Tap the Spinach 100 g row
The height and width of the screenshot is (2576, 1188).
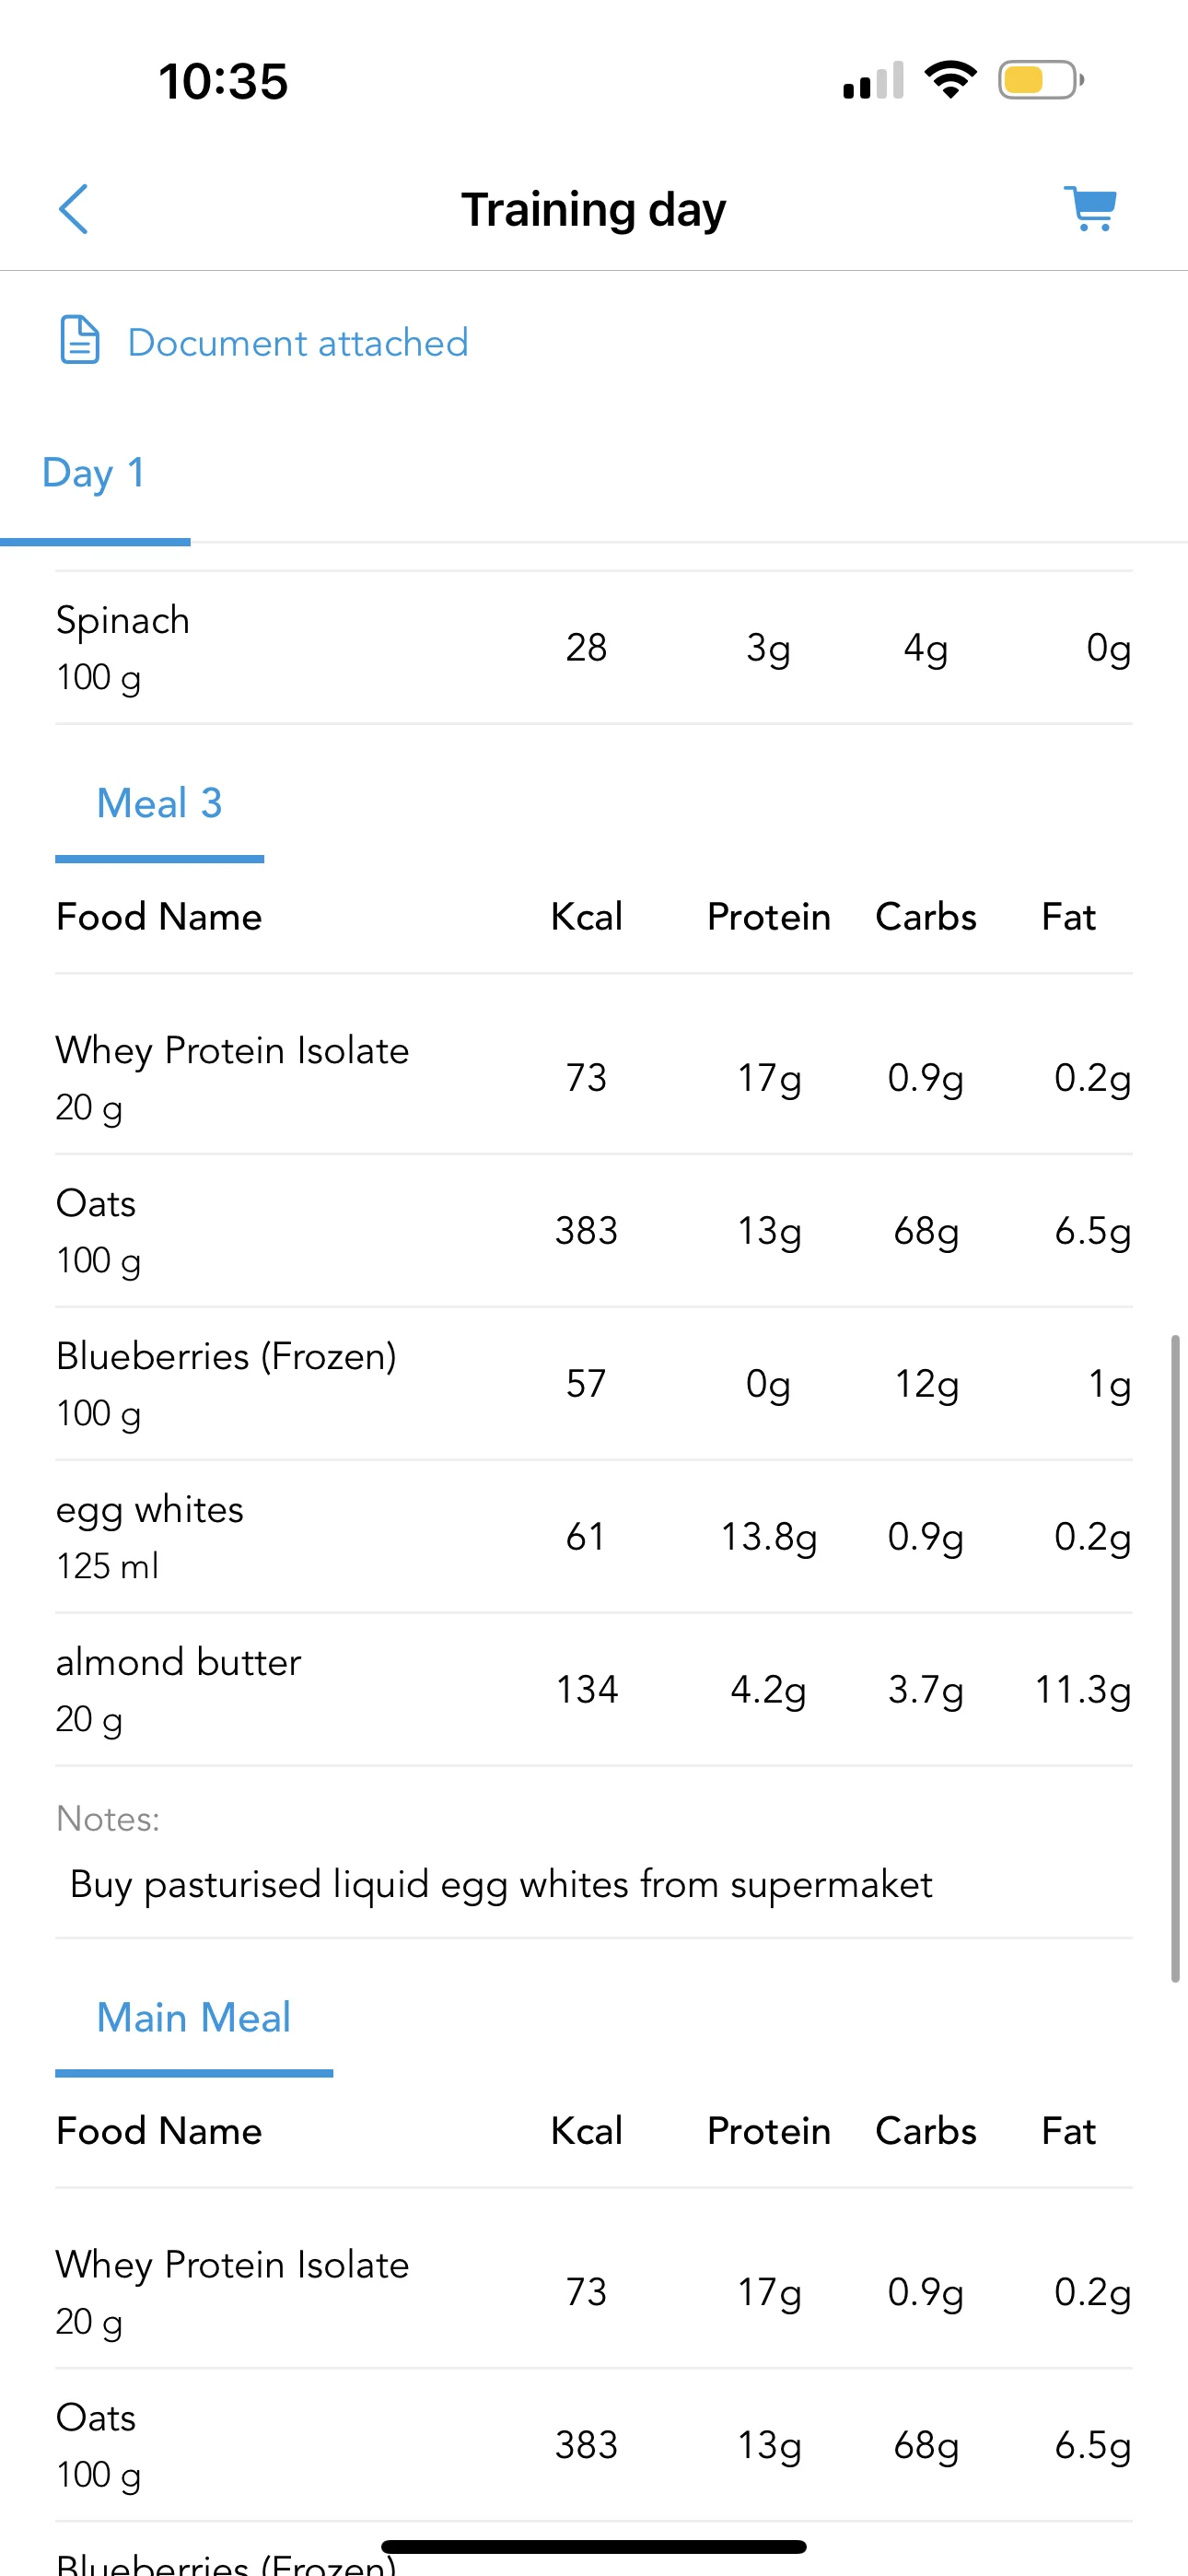coord(593,648)
